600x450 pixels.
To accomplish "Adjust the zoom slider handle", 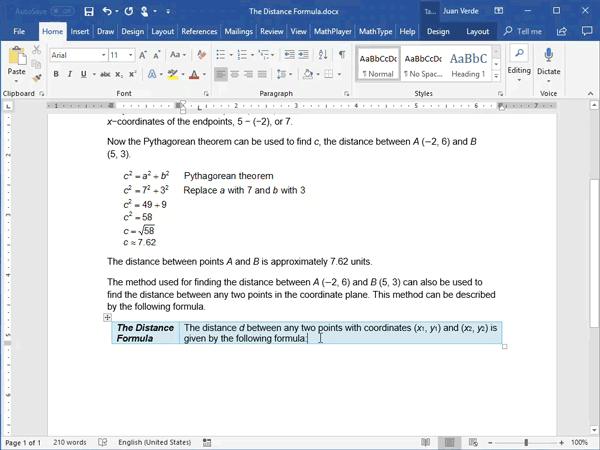I will click(x=526, y=442).
